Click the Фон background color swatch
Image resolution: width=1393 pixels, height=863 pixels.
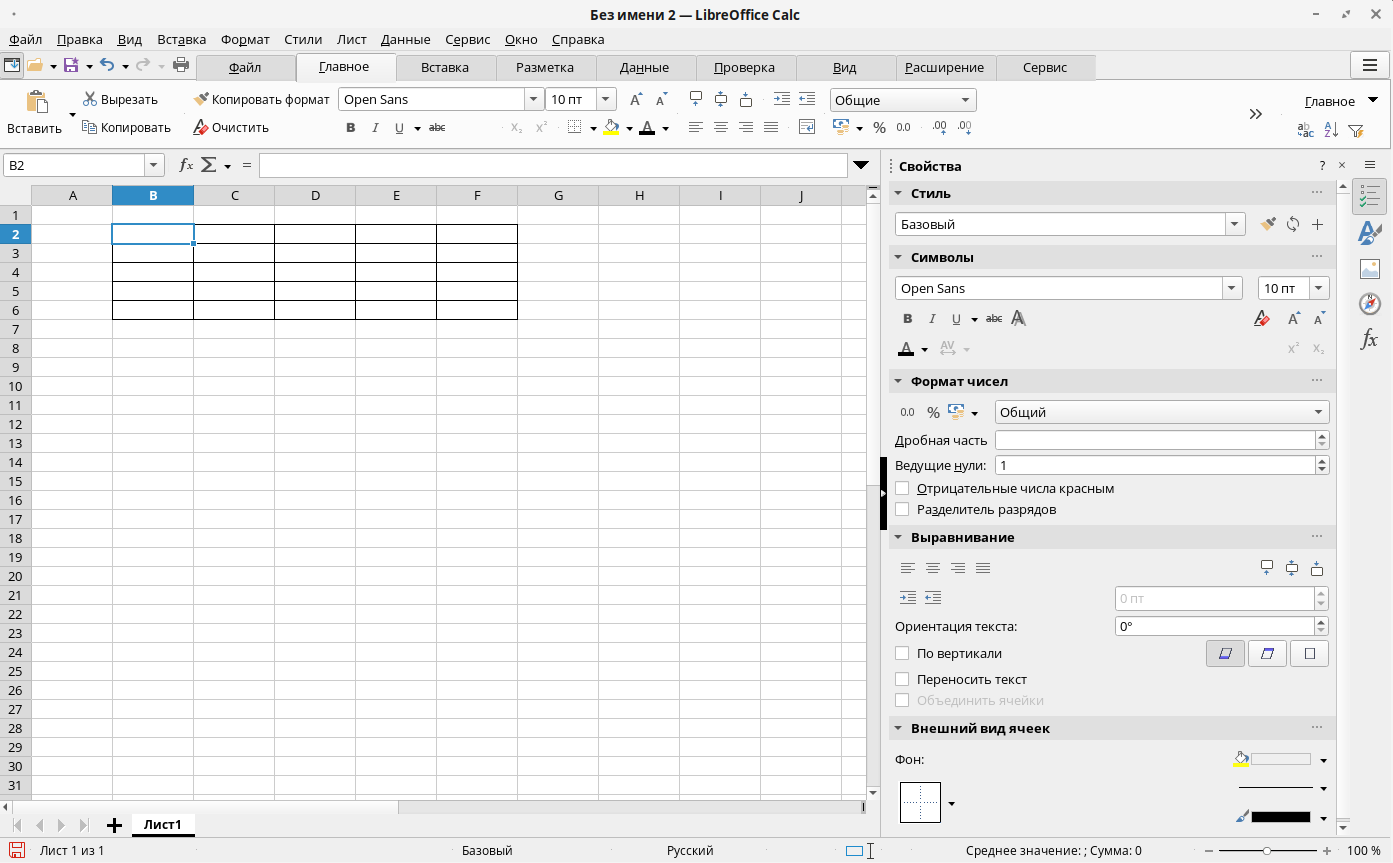1280,760
